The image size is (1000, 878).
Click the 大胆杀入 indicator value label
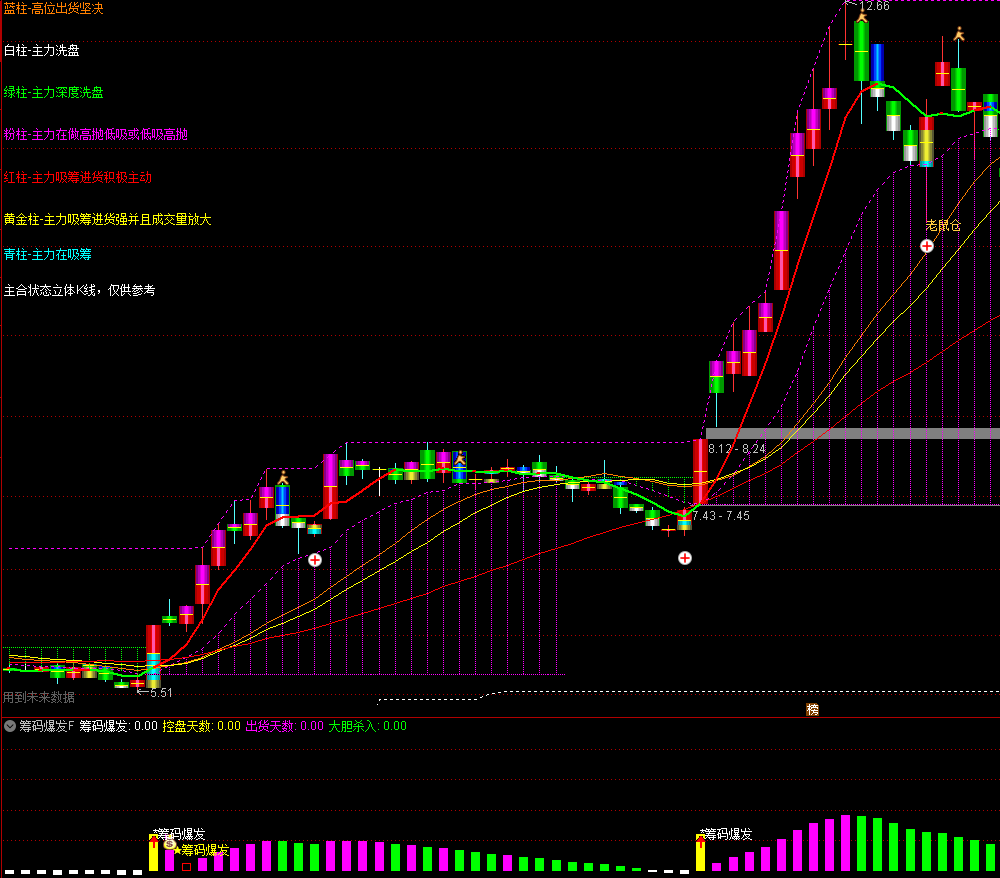367,726
